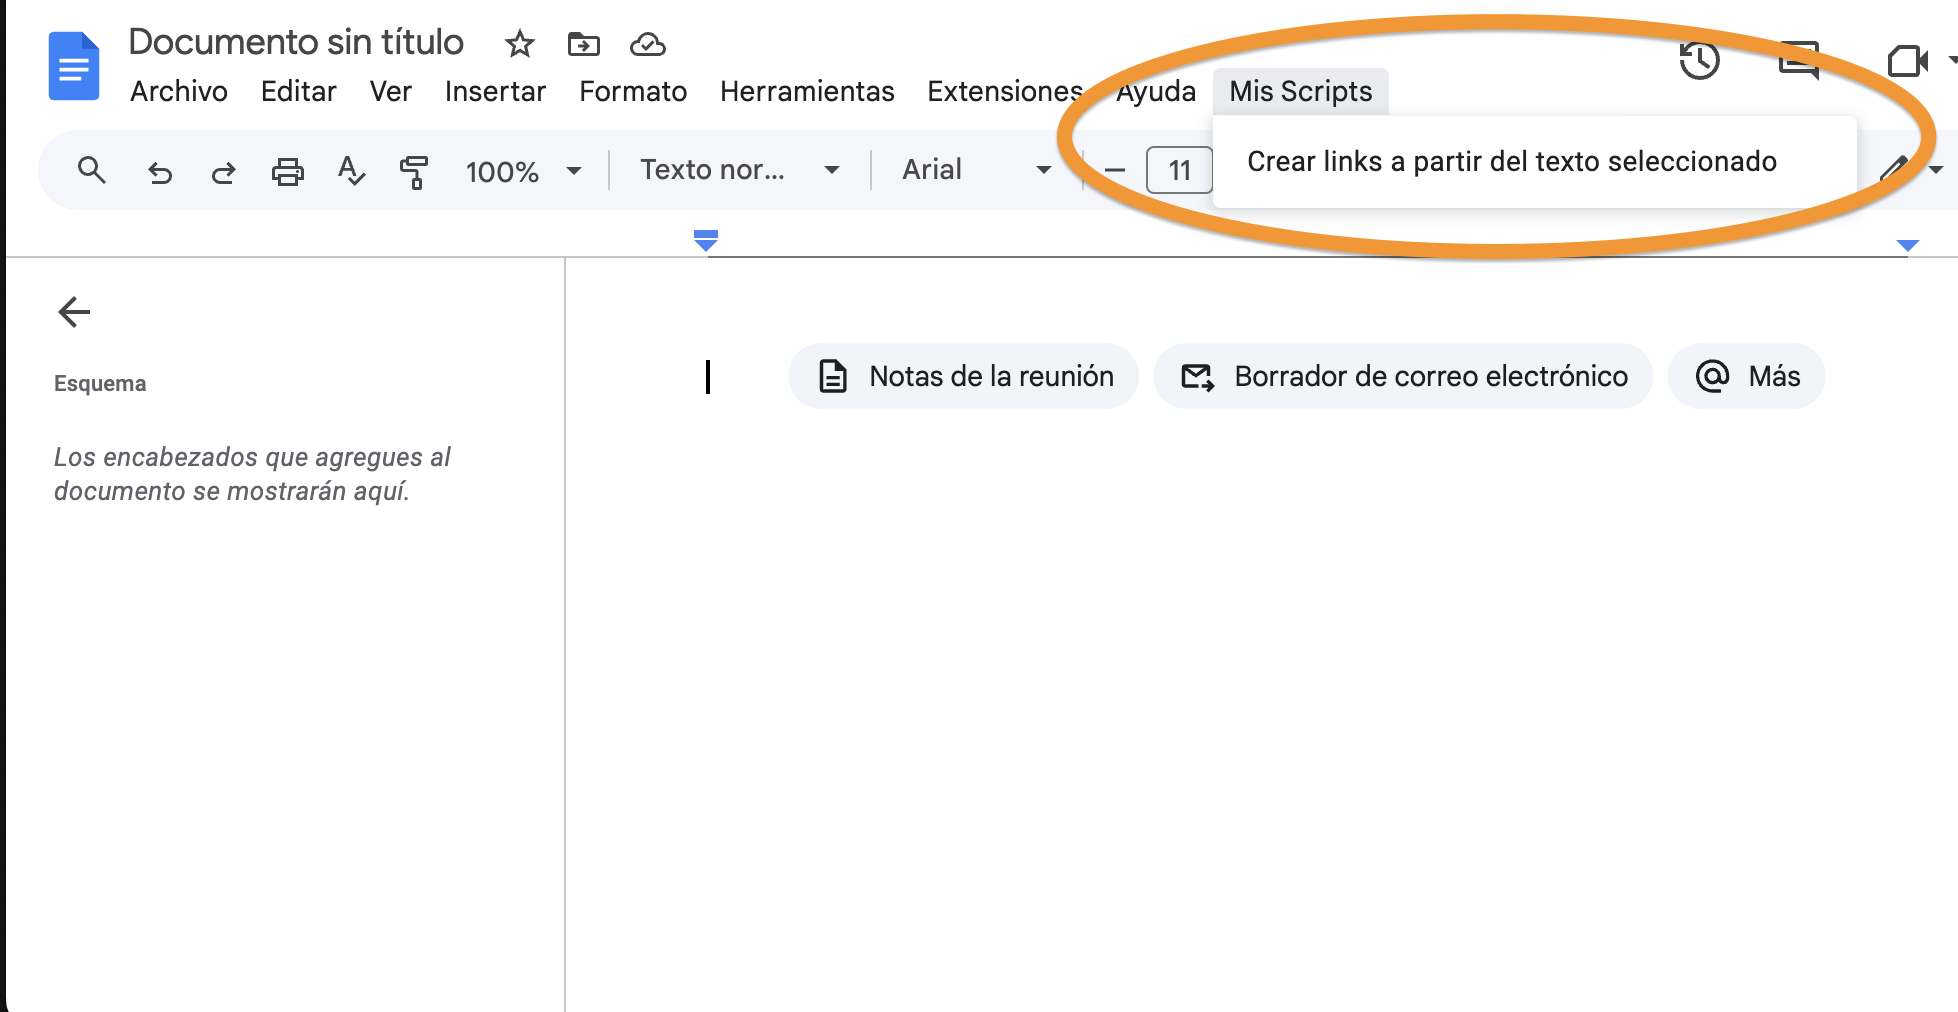Screen dimensions: 1958x1012
Task: Decrease the font size
Action: click(x=1114, y=171)
